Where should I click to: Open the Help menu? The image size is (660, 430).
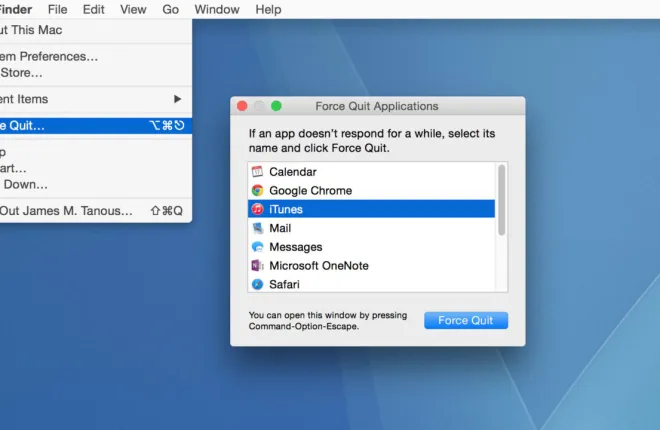pos(268,9)
